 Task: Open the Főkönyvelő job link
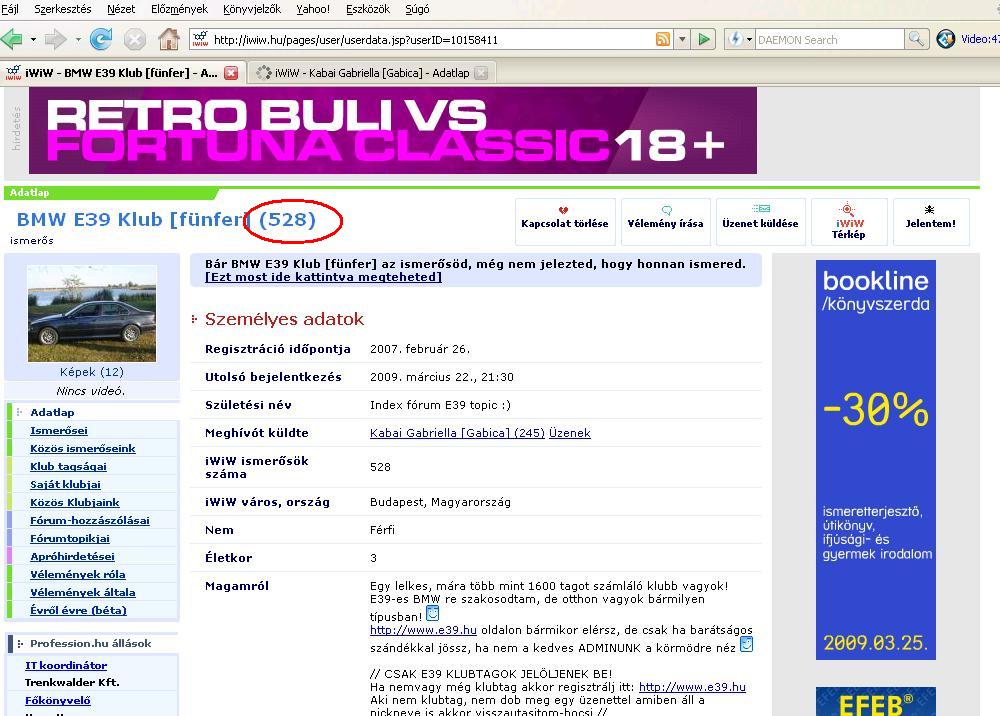(x=57, y=700)
